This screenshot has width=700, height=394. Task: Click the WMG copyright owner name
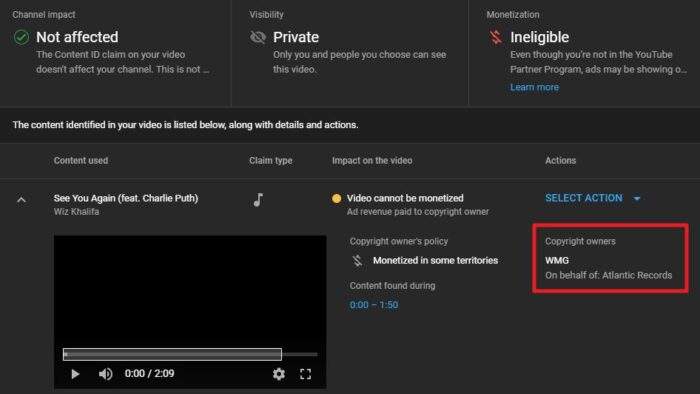pyautogui.click(x=557, y=261)
